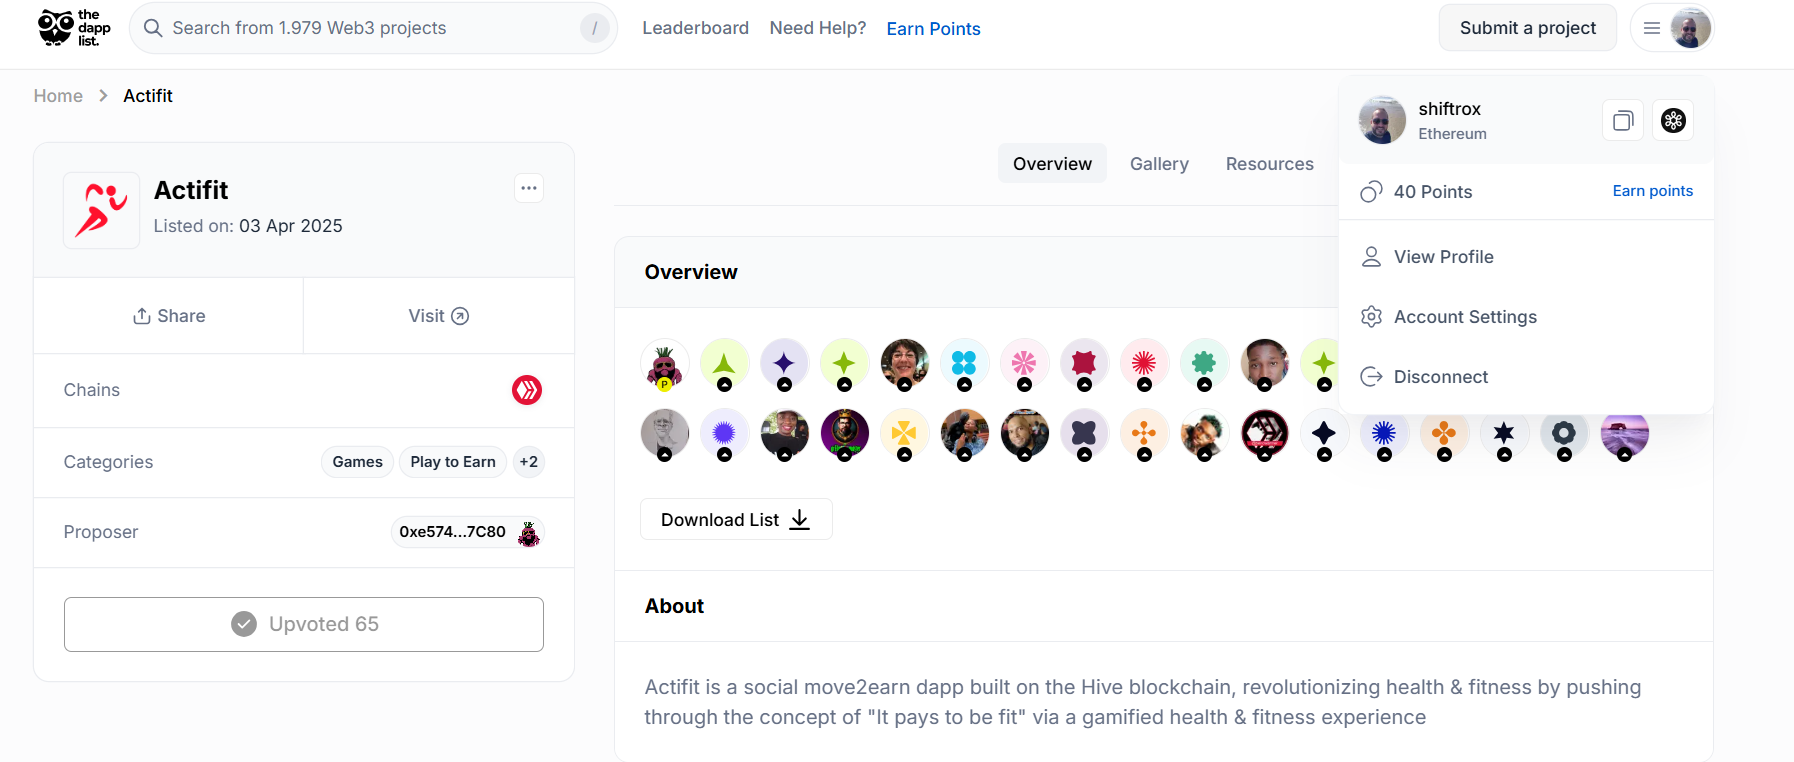Click the View Profile person icon
The image size is (1794, 762).
(x=1371, y=257)
